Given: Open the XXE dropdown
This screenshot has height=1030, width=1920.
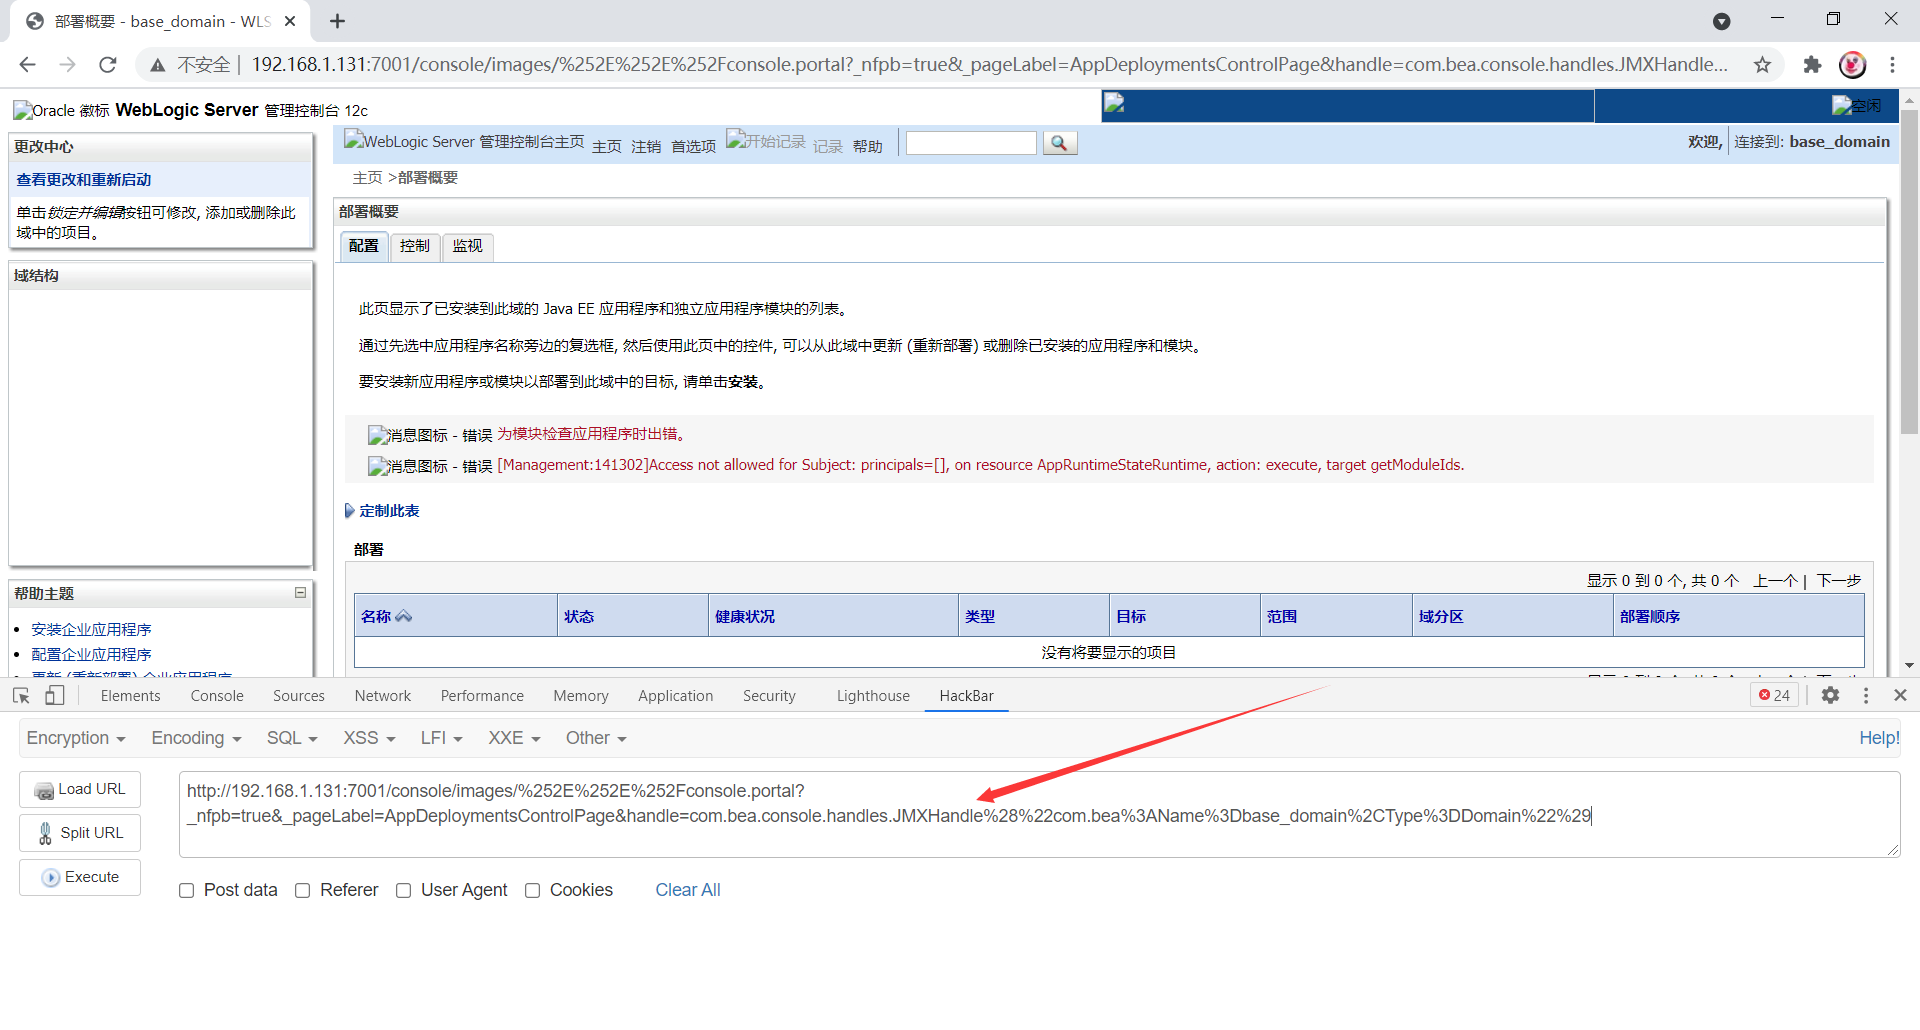Looking at the screenshot, I should 514,738.
